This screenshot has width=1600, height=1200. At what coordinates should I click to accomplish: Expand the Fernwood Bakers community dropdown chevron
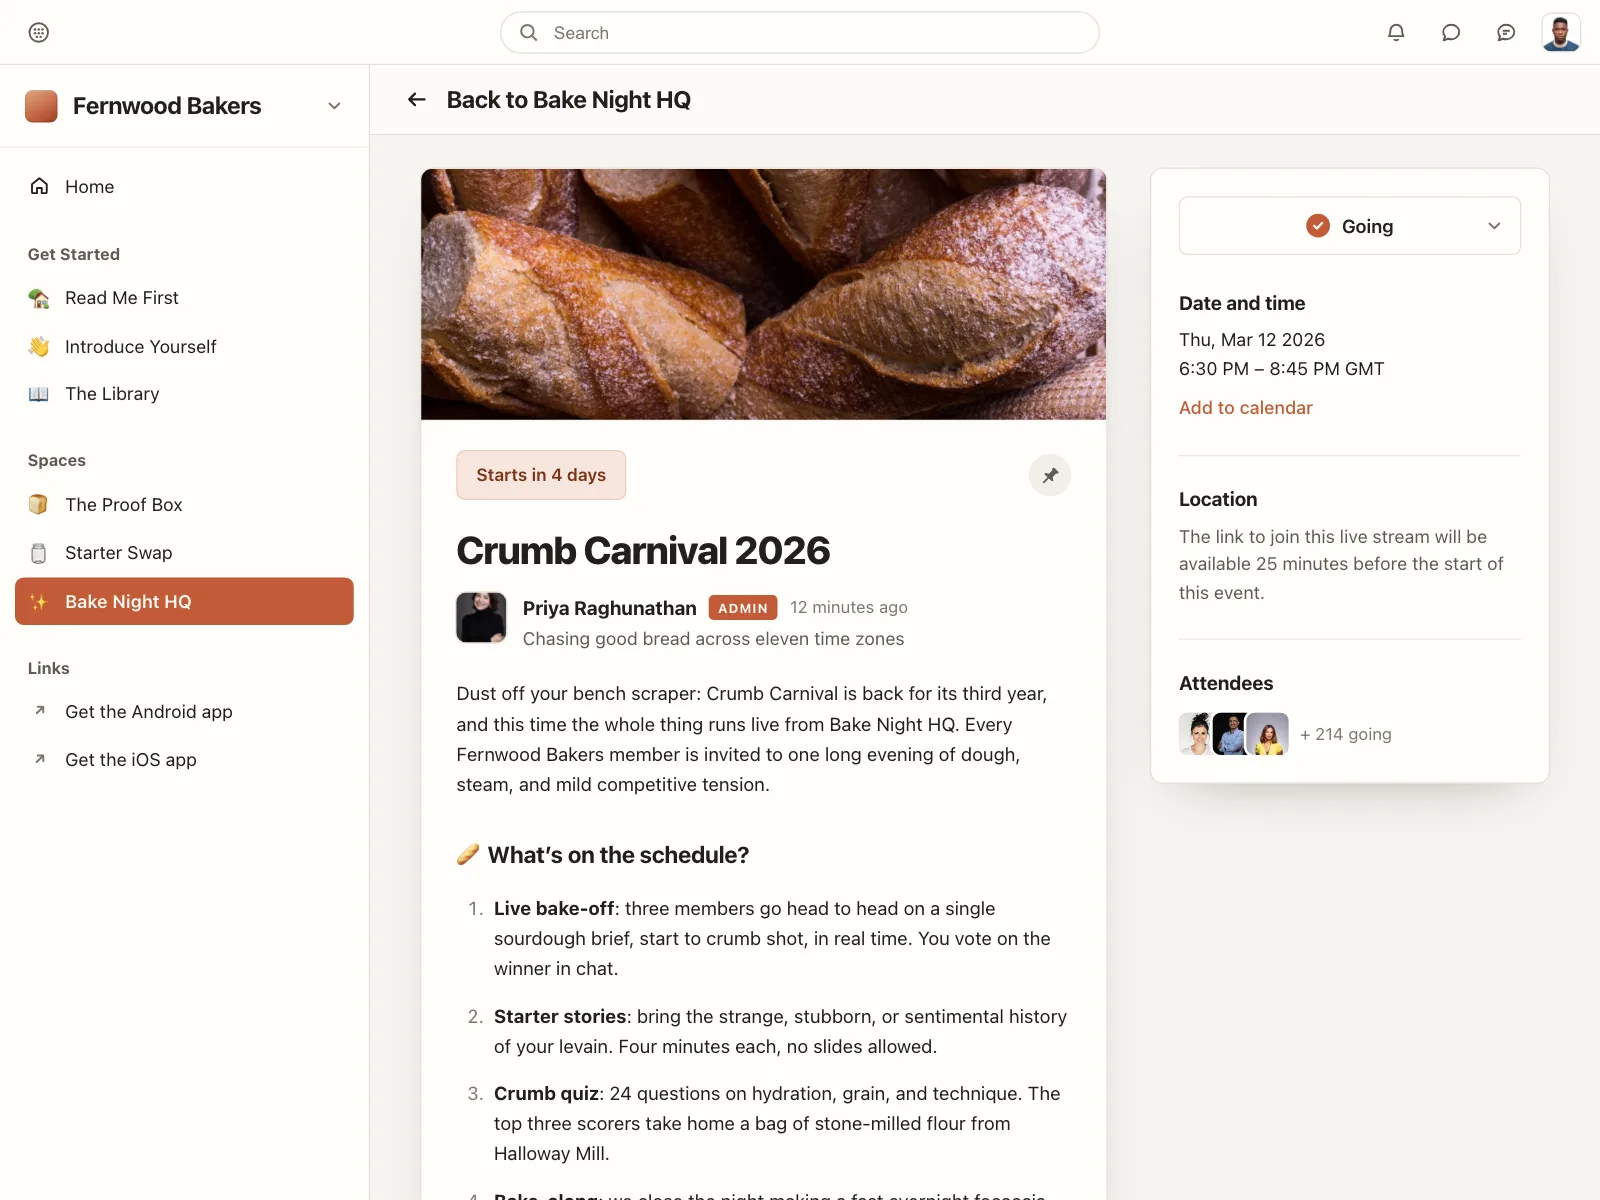pyautogui.click(x=334, y=106)
